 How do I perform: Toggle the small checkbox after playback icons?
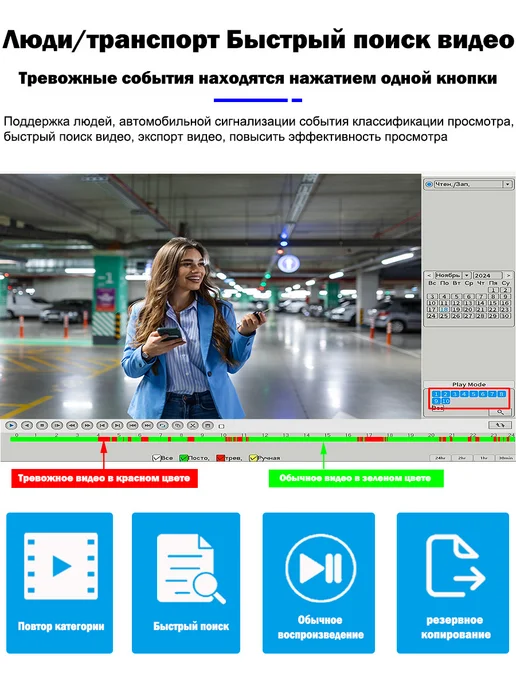pos(221,426)
